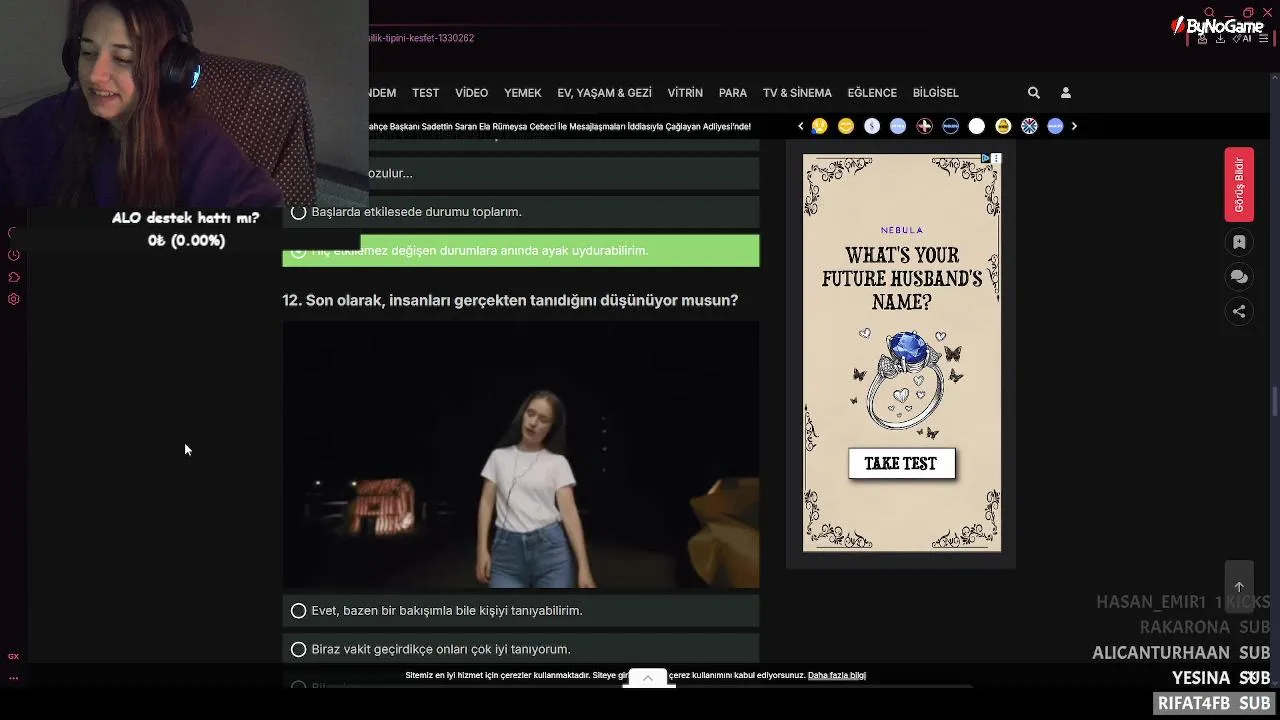Click the 'Daha fazla bilgi' cookie link
The height and width of the screenshot is (720, 1280).
pos(837,676)
